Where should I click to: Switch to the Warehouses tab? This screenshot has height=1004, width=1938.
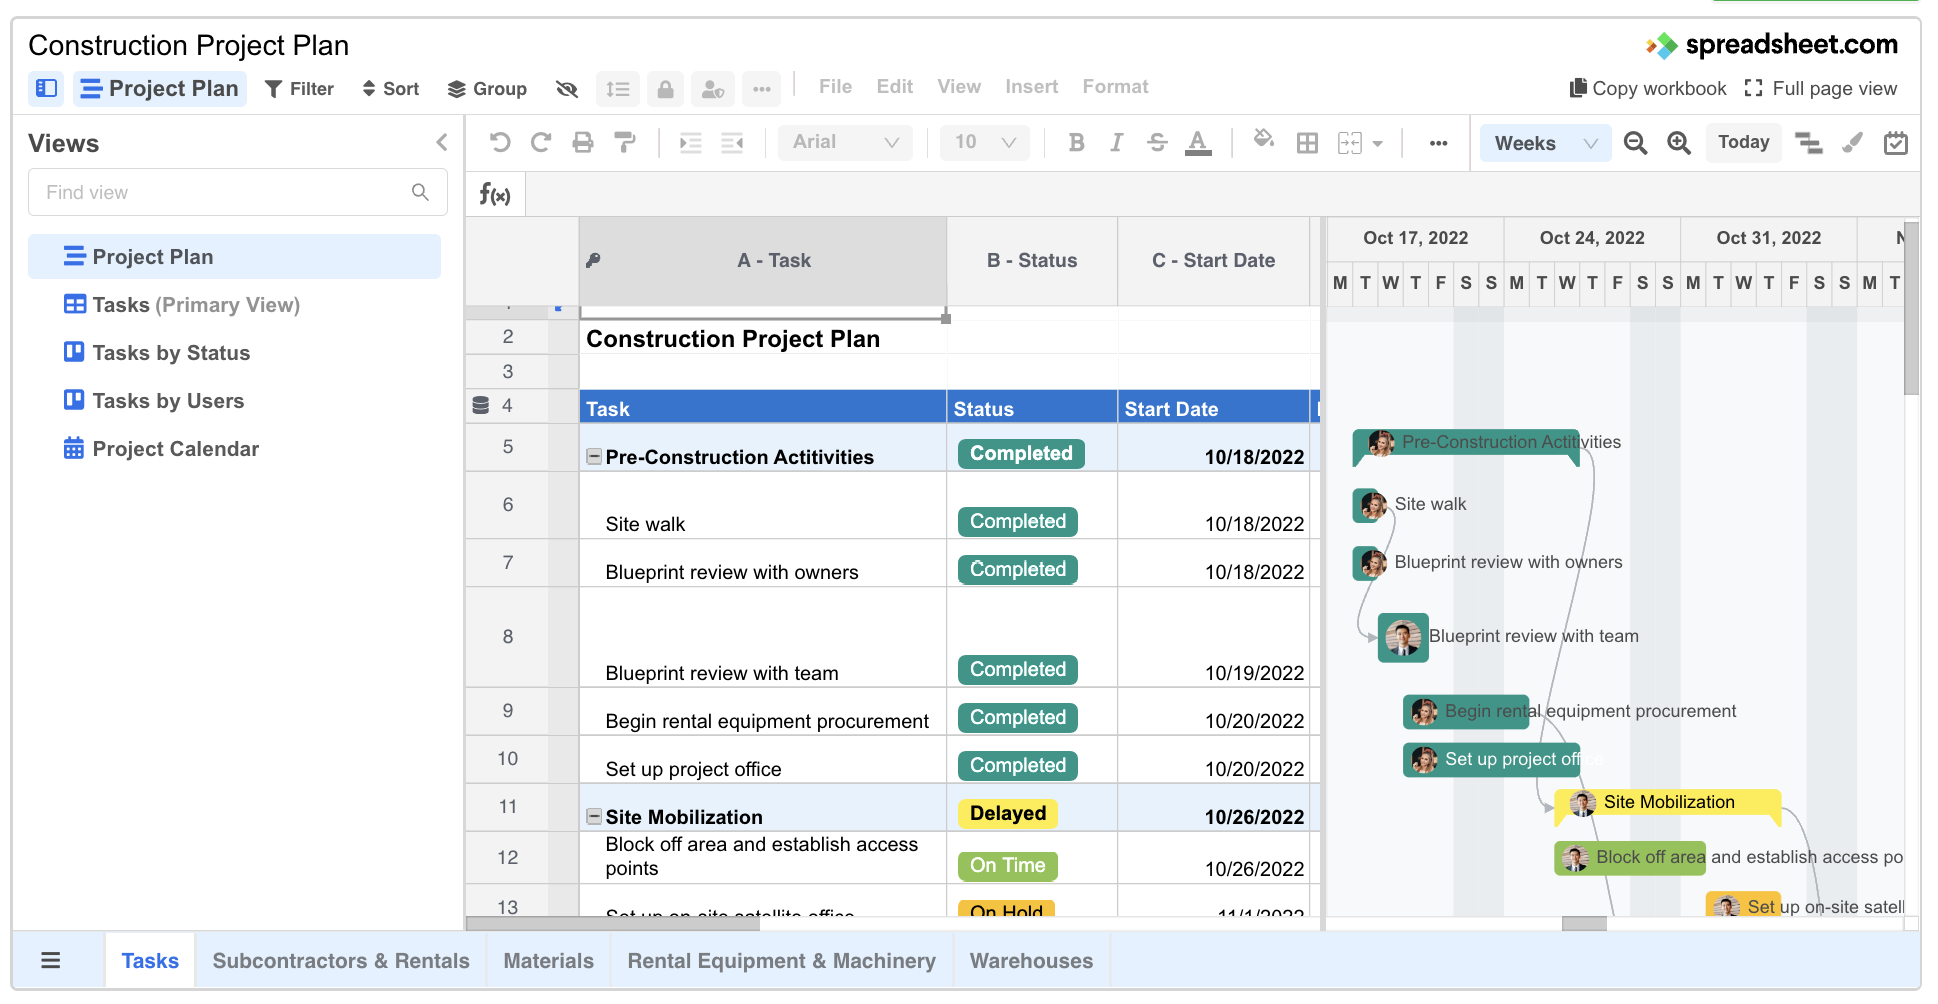[1031, 961]
